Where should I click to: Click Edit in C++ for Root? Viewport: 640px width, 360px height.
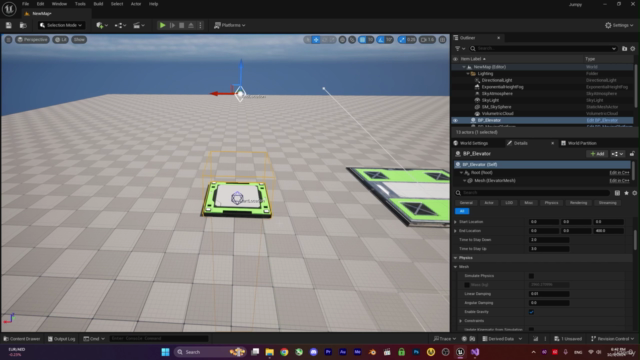pyautogui.click(x=619, y=173)
